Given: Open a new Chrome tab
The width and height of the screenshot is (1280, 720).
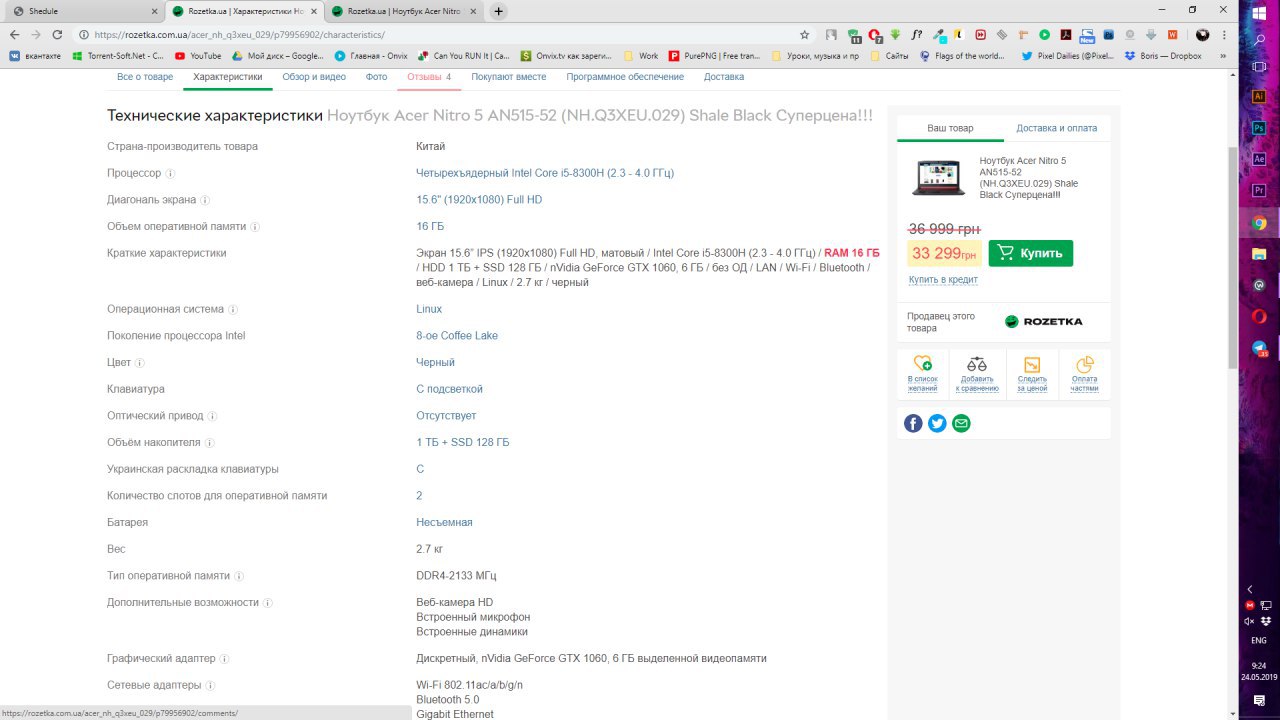Looking at the screenshot, I should (498, 11).
